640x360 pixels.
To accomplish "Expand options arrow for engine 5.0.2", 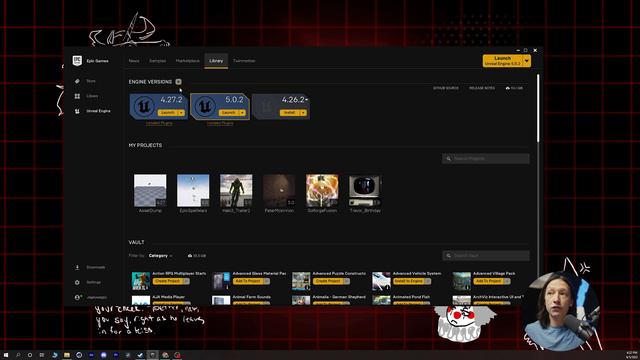I will [242, 113].
